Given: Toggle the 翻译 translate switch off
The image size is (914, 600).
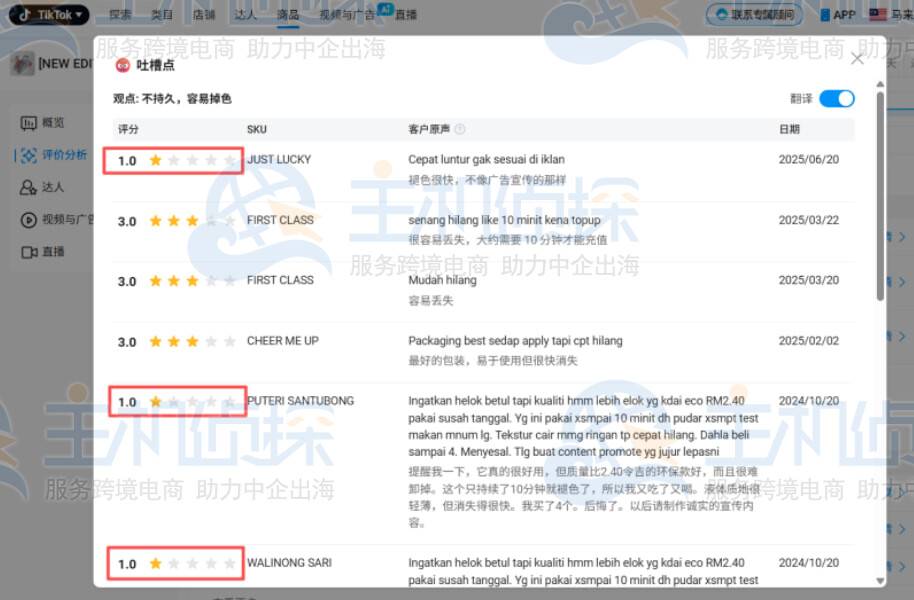Looking at the screenshot, I should pyautogui.click(x=836, y=99).
